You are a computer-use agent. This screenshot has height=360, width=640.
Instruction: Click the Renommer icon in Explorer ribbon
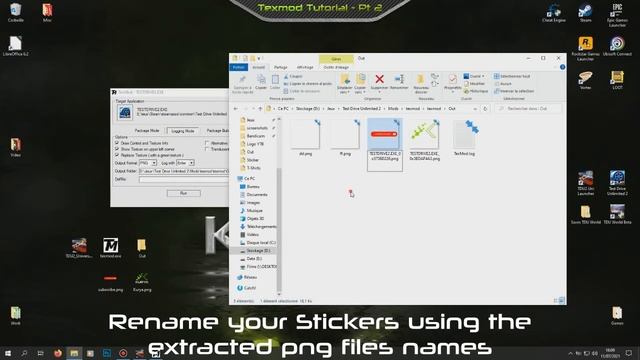point(399,79)
